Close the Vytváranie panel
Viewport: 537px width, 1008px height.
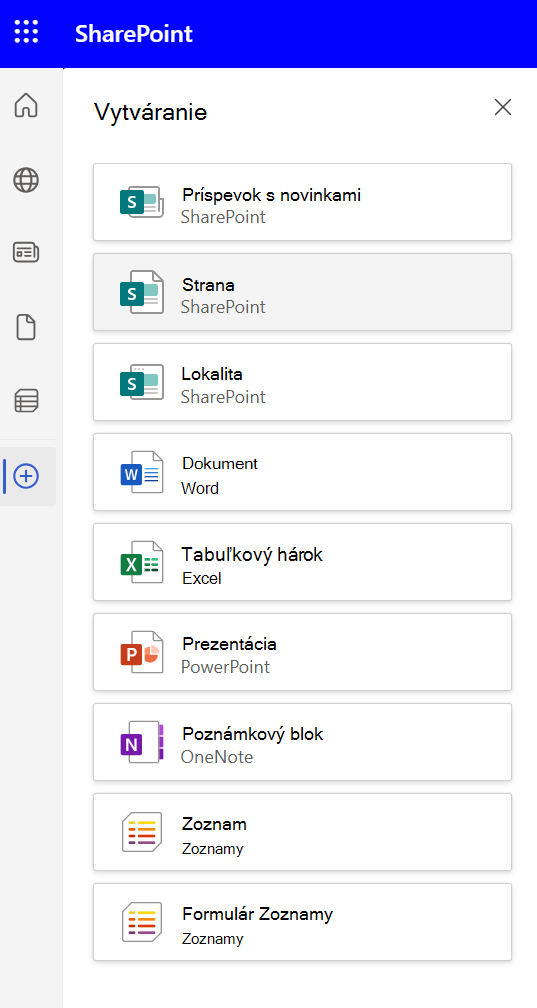coord(502,107)
